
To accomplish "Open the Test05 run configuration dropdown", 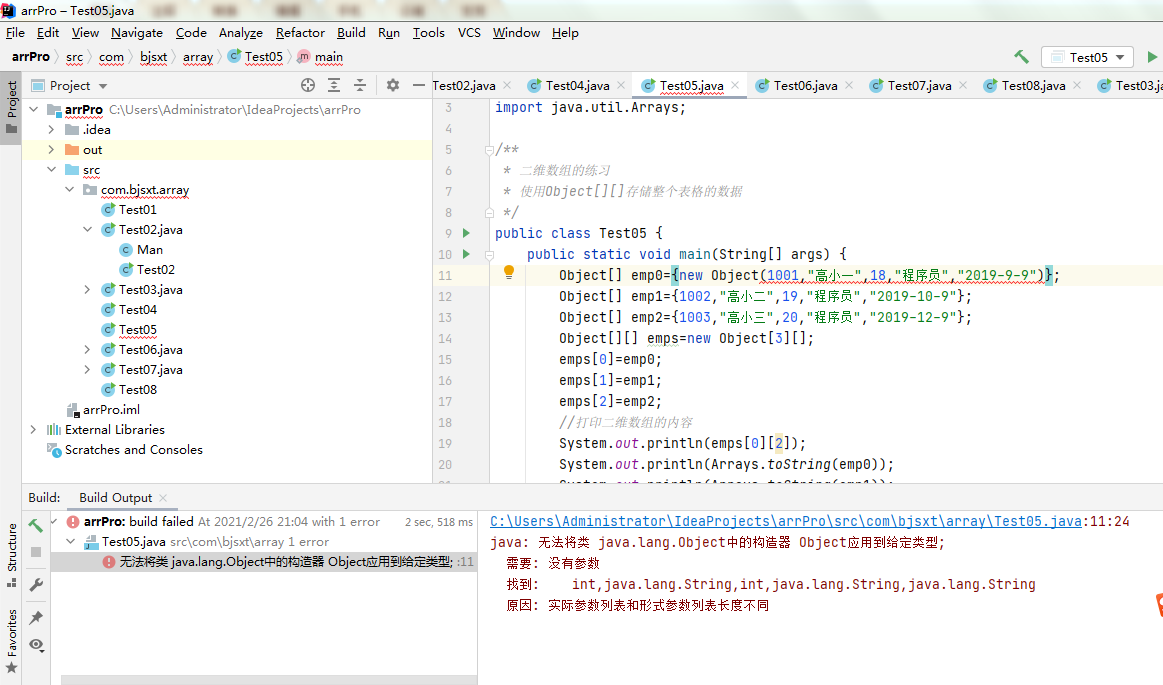I will (1087, 57).
